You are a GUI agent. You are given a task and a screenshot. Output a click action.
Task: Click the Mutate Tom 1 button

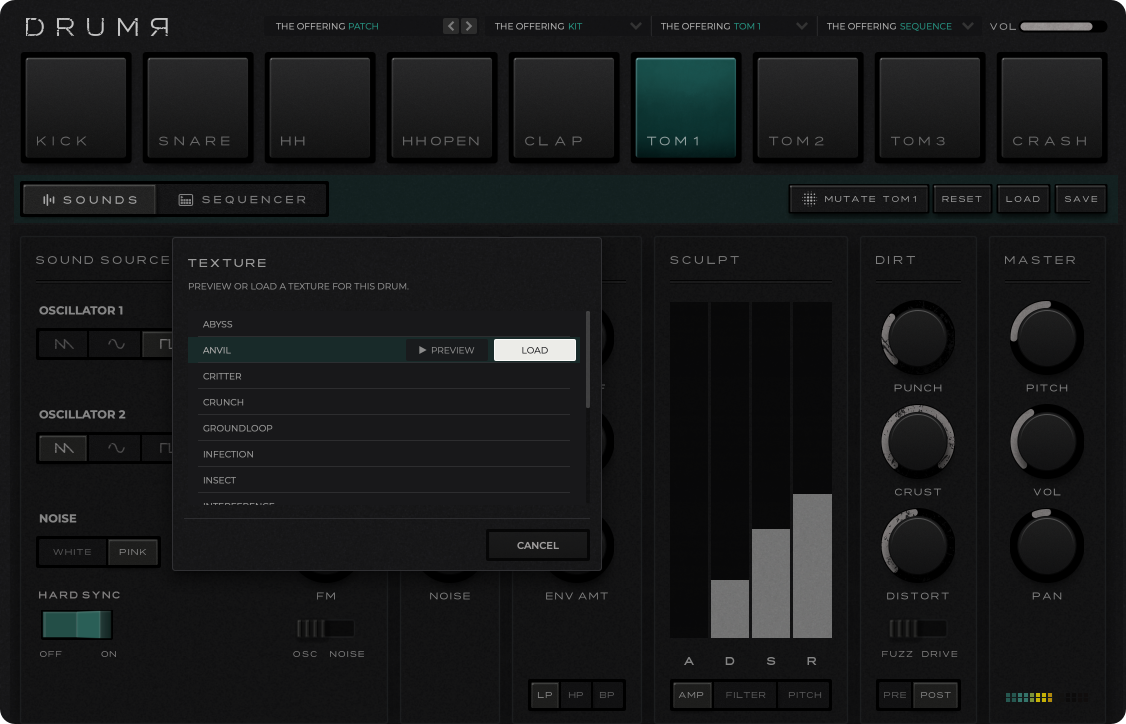859,199
